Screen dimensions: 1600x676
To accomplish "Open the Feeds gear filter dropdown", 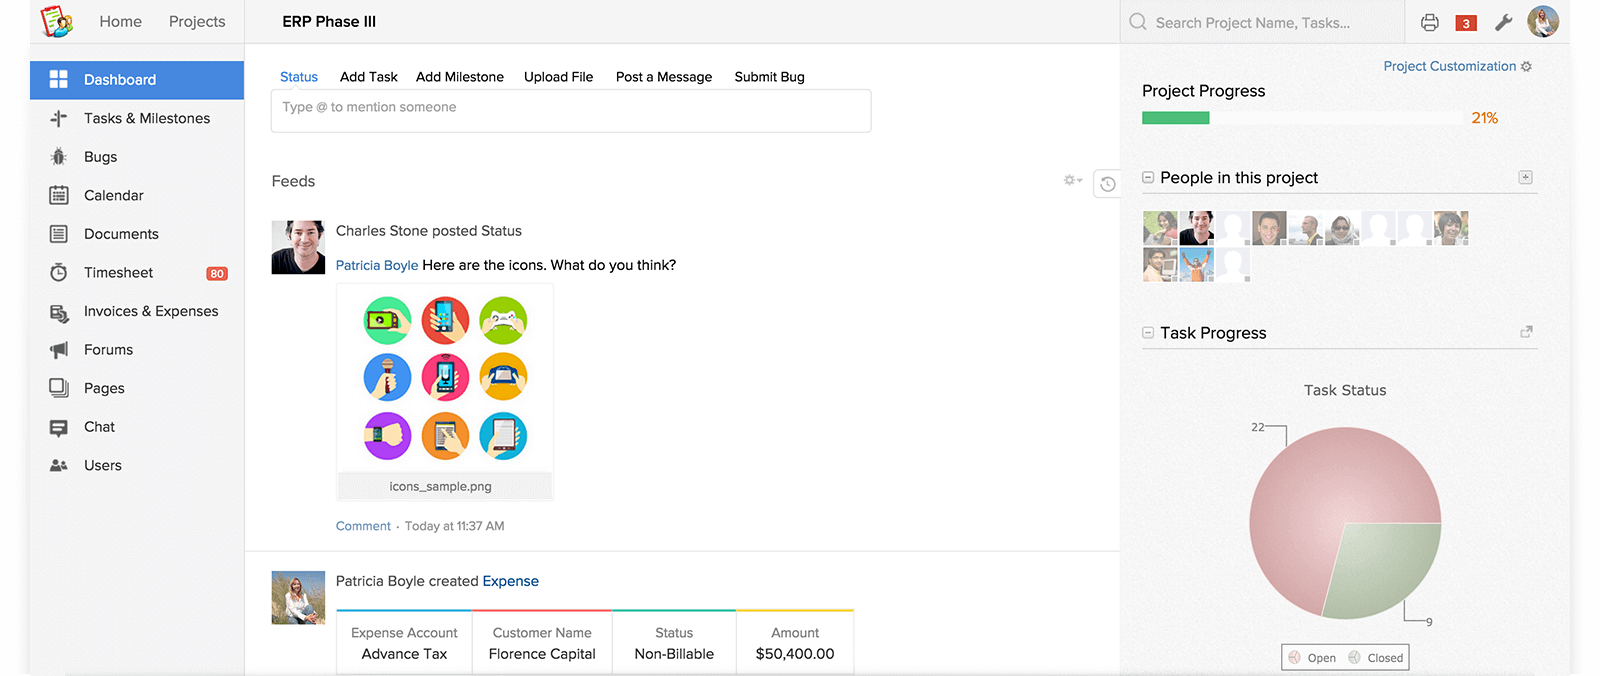I will pyautogui.click(x=1072, y=180).
